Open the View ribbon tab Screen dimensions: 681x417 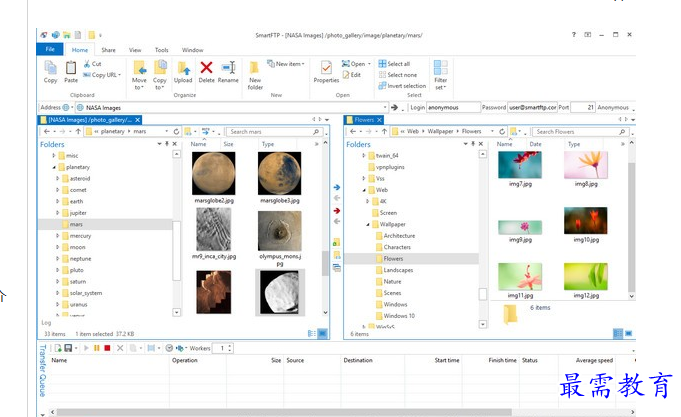(134, 50)
